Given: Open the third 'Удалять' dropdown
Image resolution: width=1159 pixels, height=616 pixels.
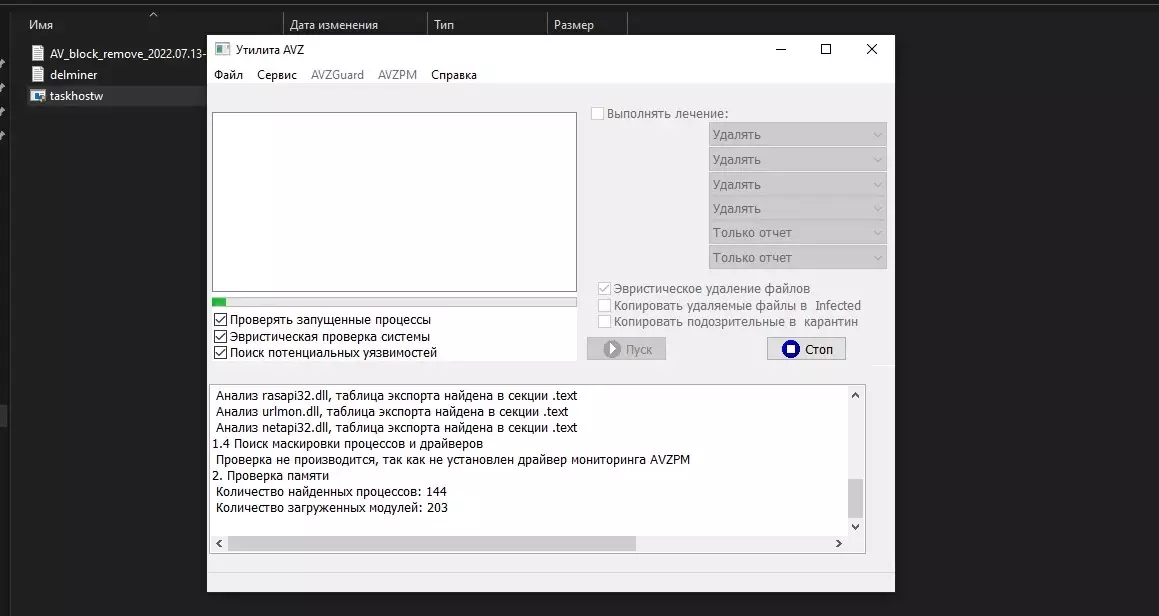Looking at the screenshot, I should point(798,184).
